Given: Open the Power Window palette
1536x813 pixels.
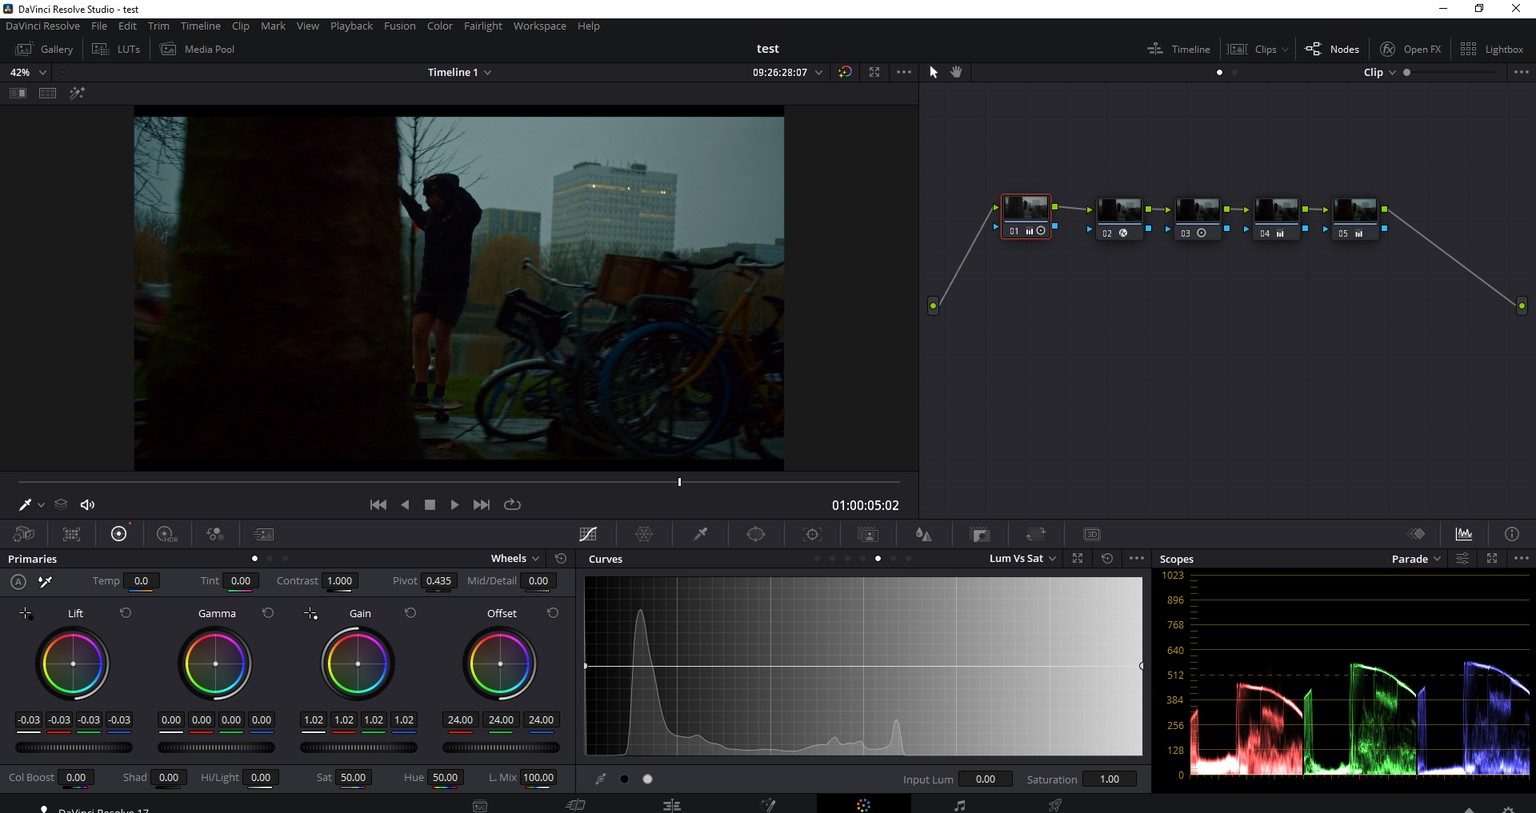Looking at the screenshot, I should click(x=756, y=534).
